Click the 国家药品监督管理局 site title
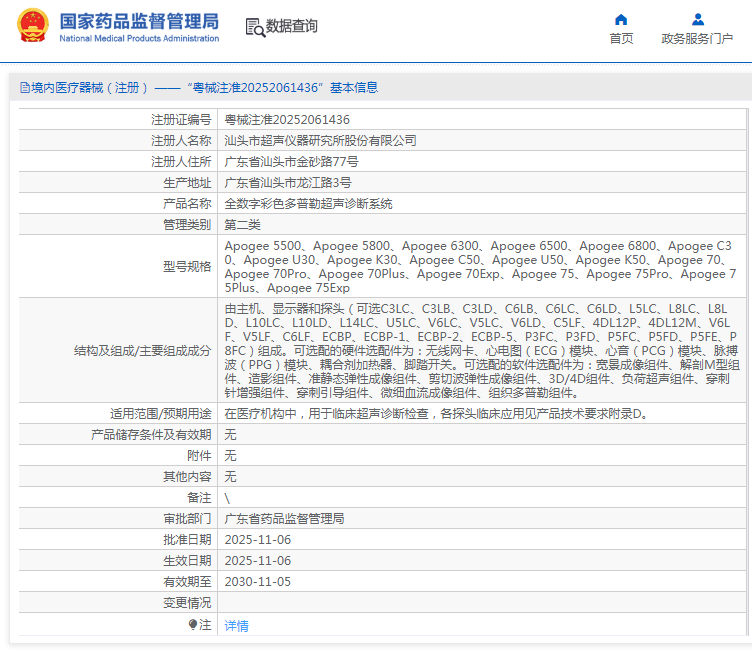752x651 pixels. [138, 21]
